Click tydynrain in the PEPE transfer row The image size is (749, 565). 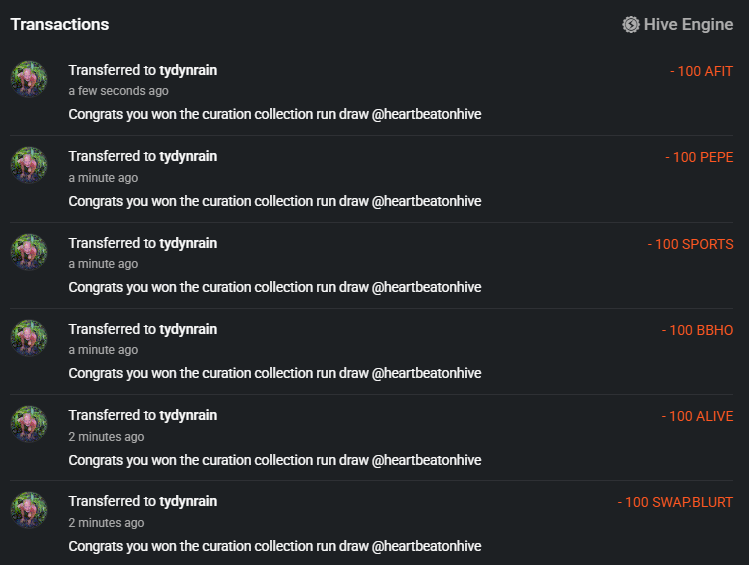pos(188,156)
